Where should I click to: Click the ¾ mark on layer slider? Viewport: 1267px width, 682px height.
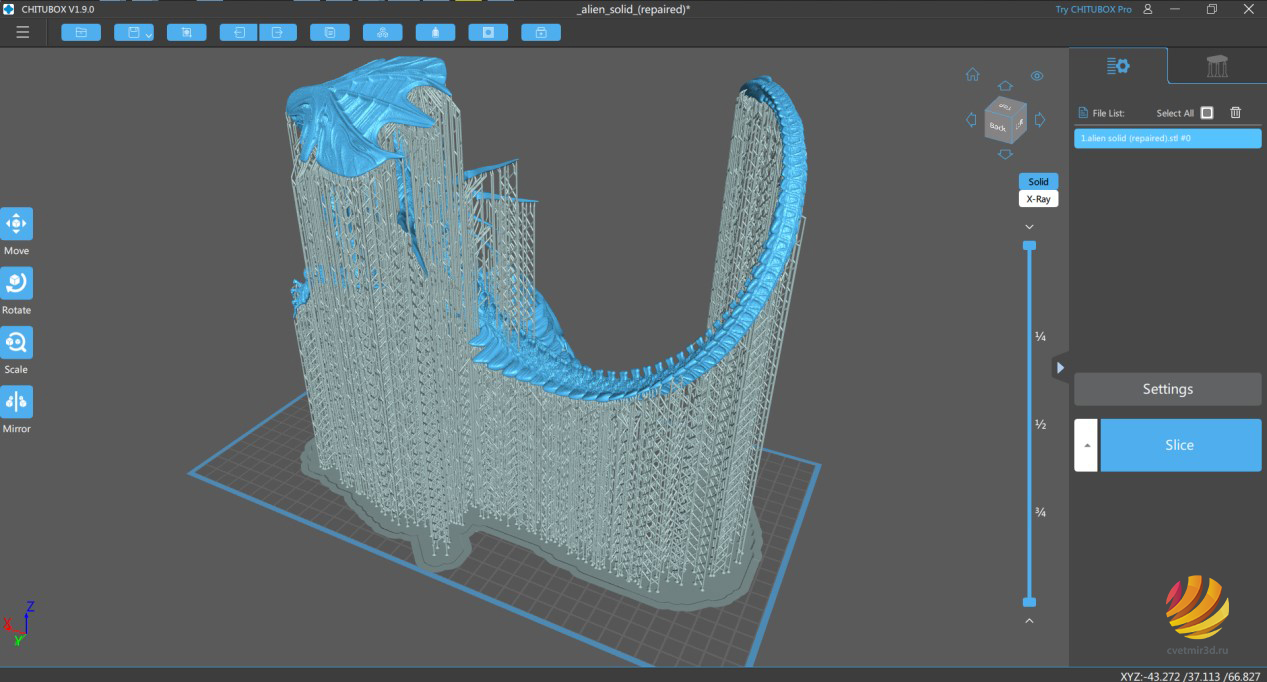pos(1040,513)
